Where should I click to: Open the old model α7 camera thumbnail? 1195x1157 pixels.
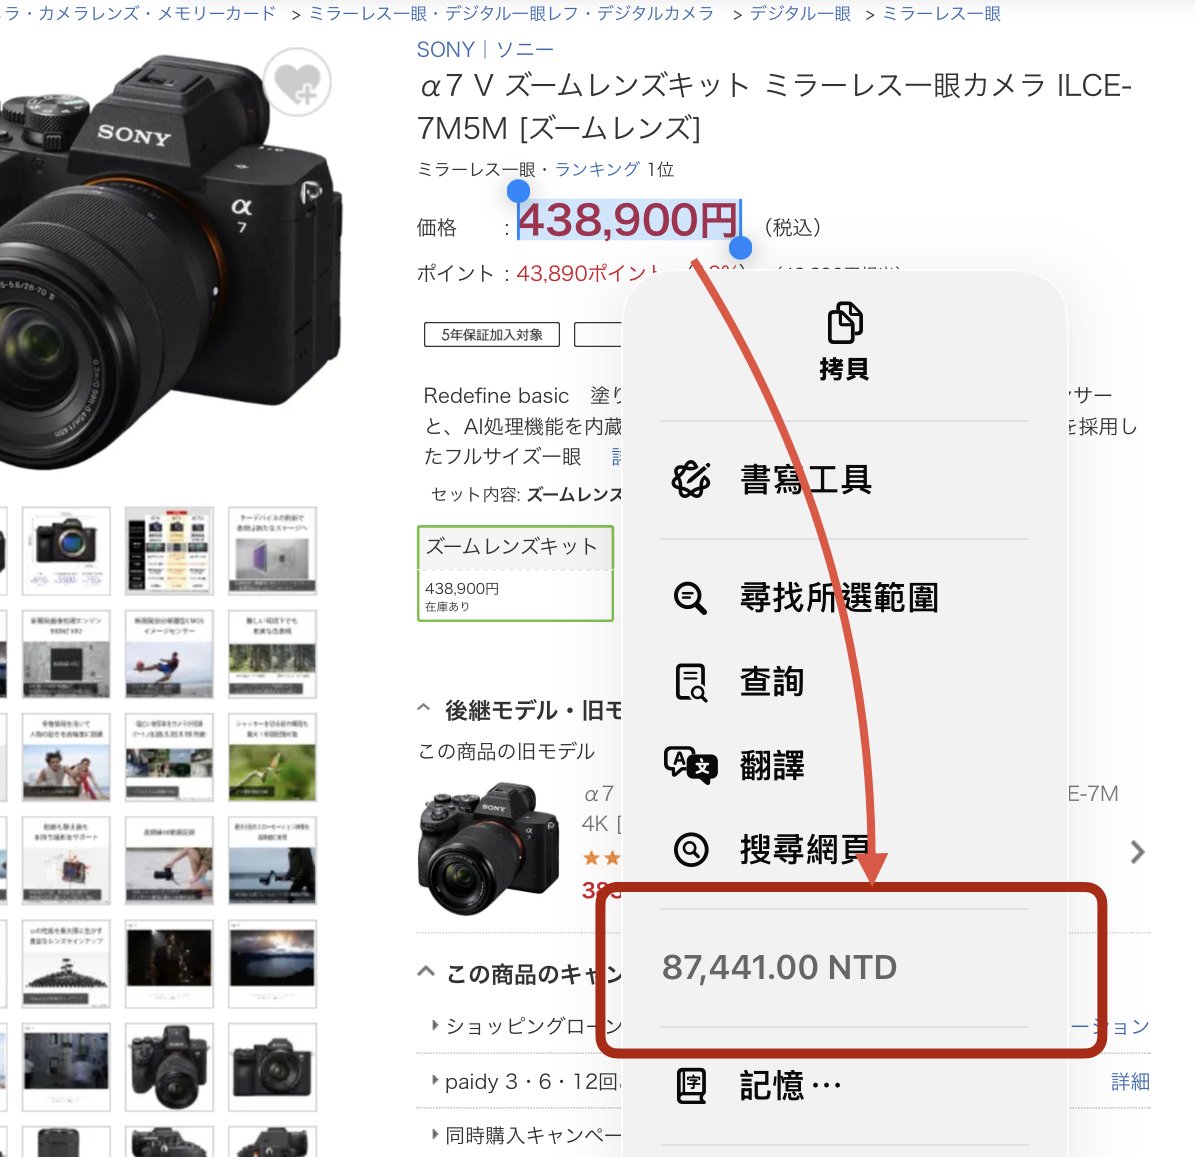489,848
